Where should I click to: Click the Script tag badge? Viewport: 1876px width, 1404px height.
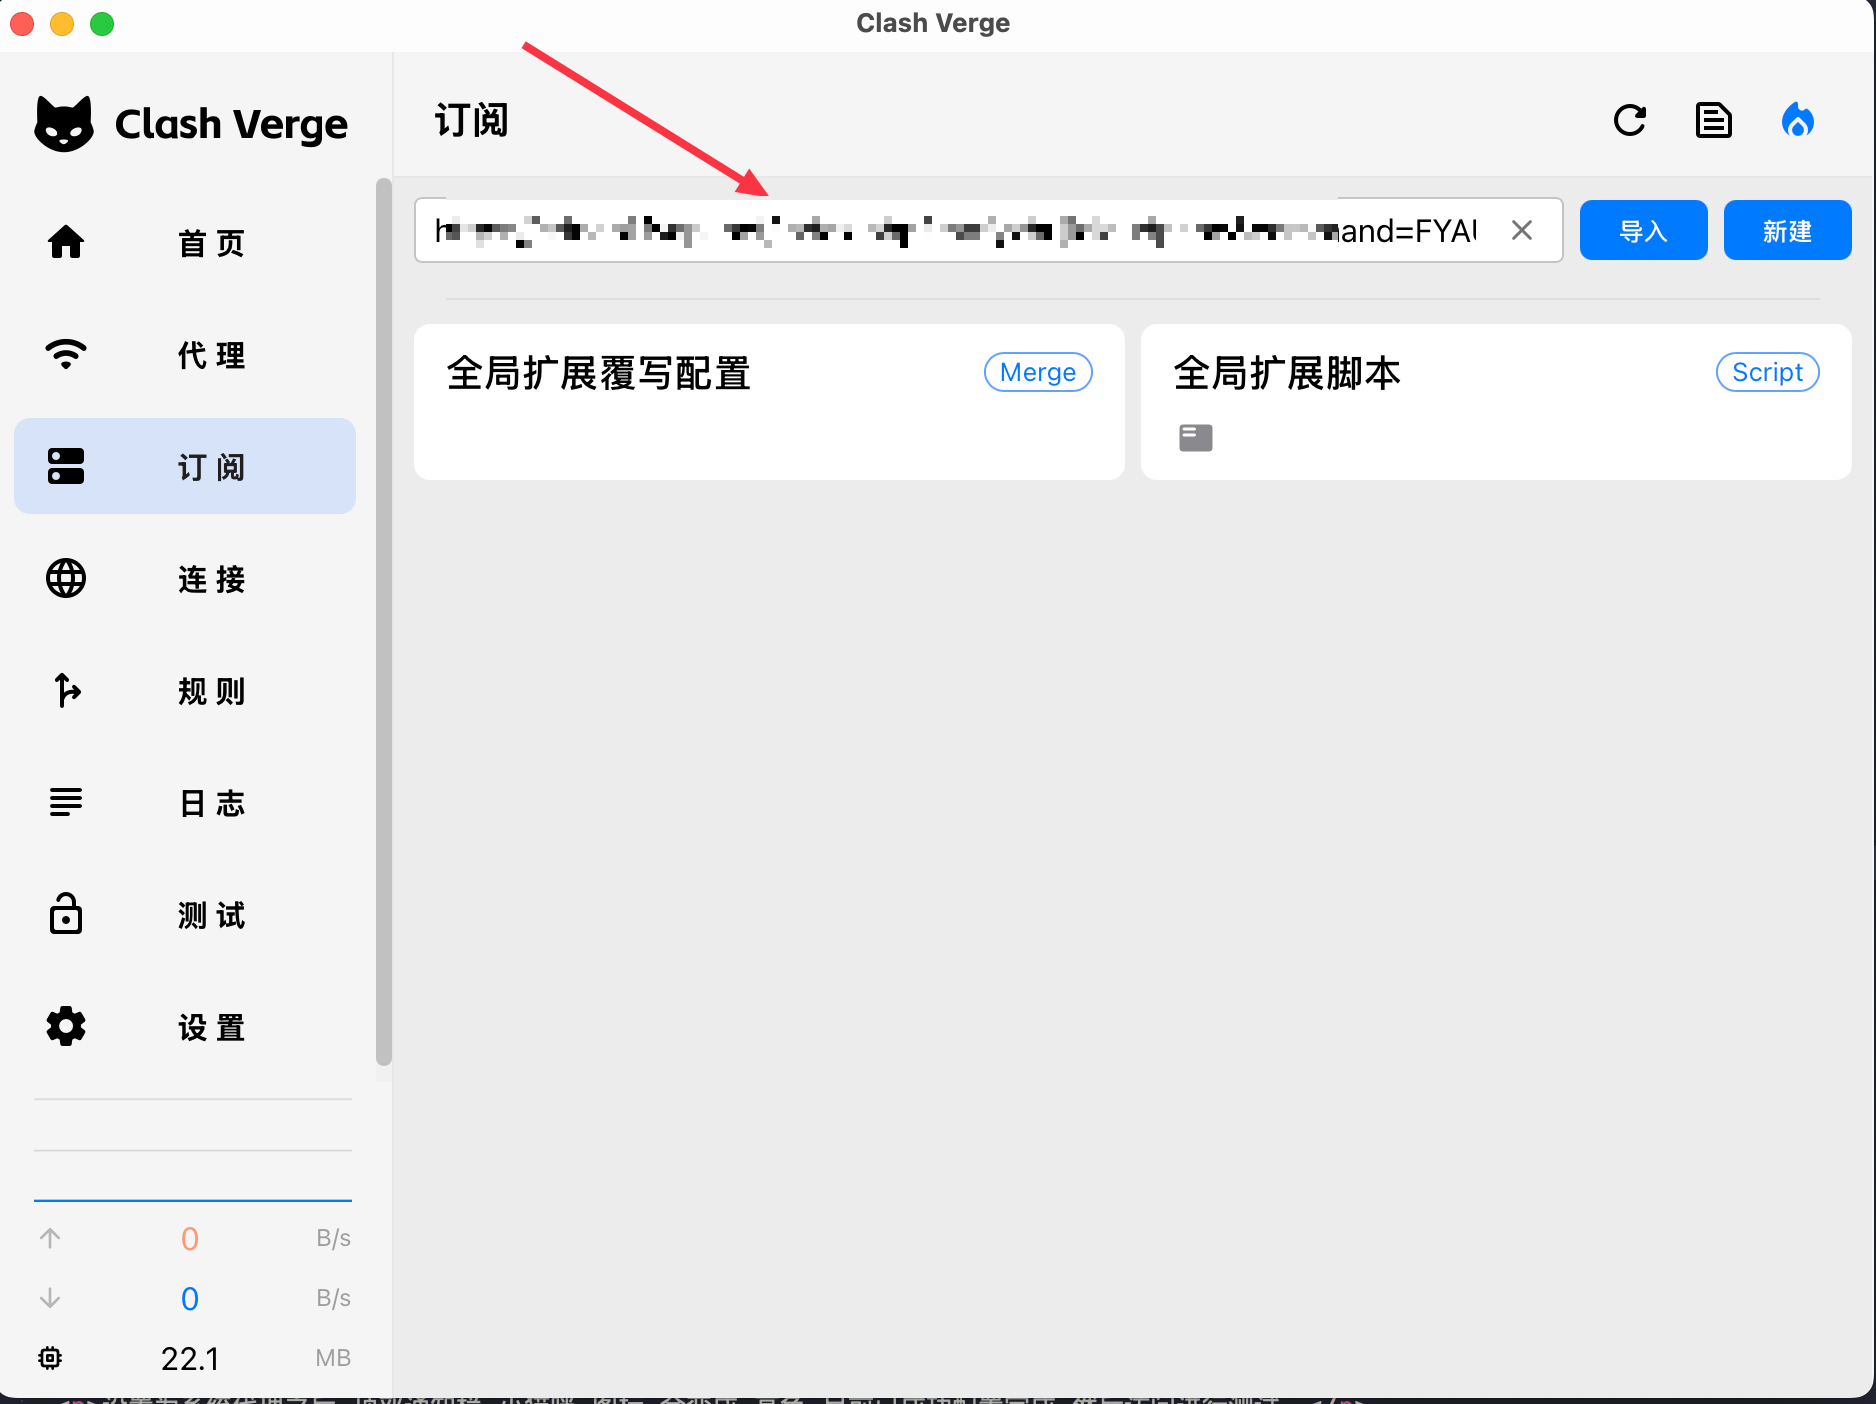(1767, 372)
